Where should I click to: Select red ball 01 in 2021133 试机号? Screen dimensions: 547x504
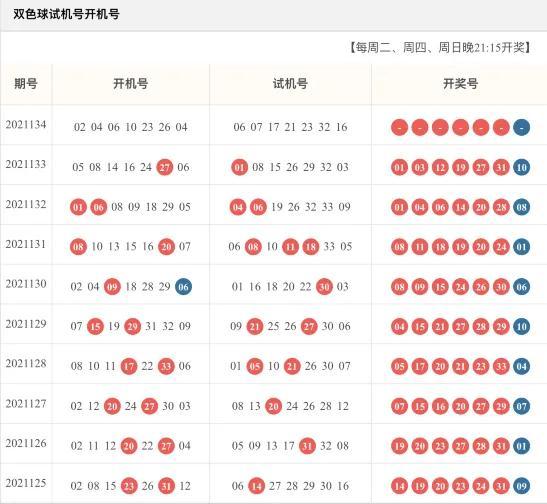[x=240, y=167]
